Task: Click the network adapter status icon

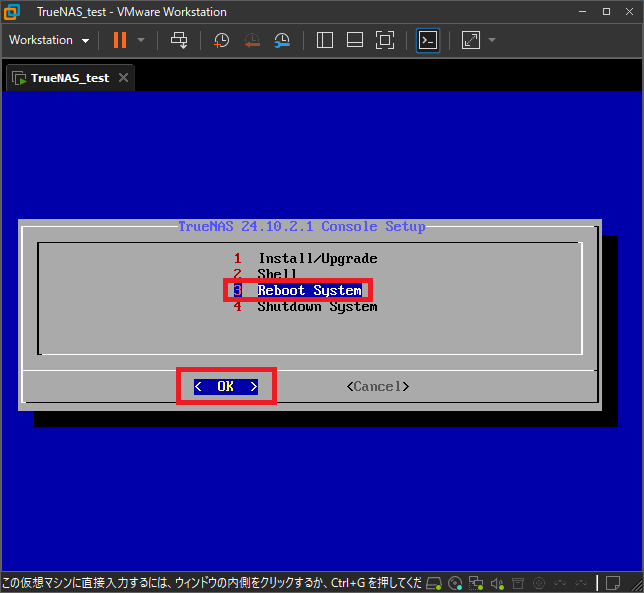Action: [x=476, y=583]
